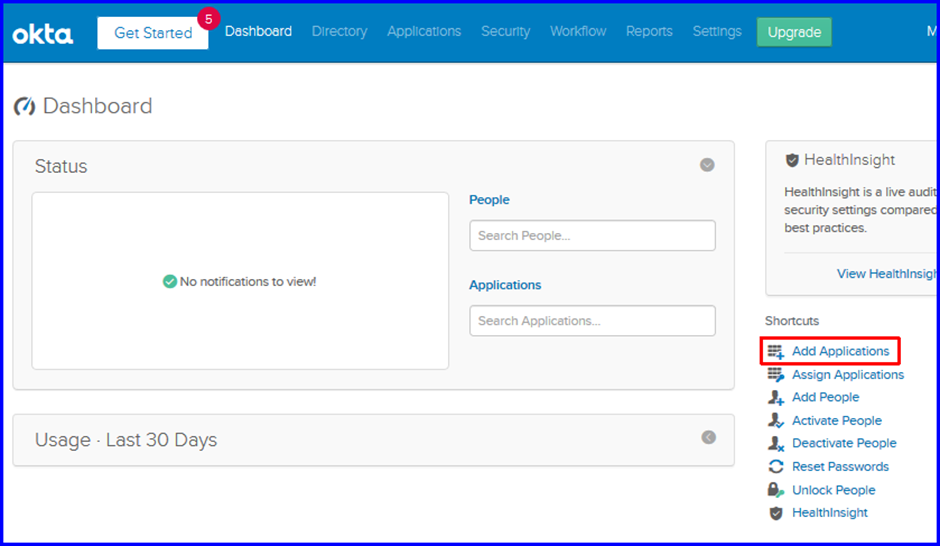Screen dimensions: 940x546
Task: Click the Unlock People padlock icon
Action: point(776,490)
